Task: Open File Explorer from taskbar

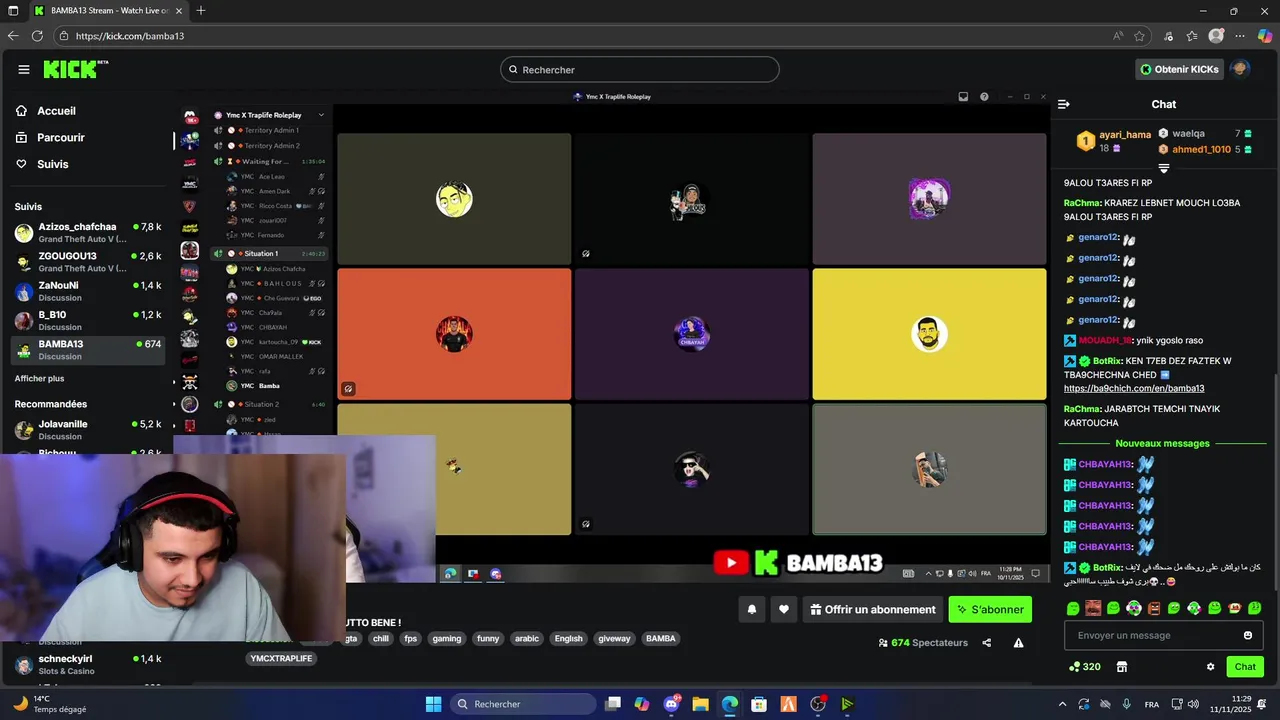Action: pos(700,704)
